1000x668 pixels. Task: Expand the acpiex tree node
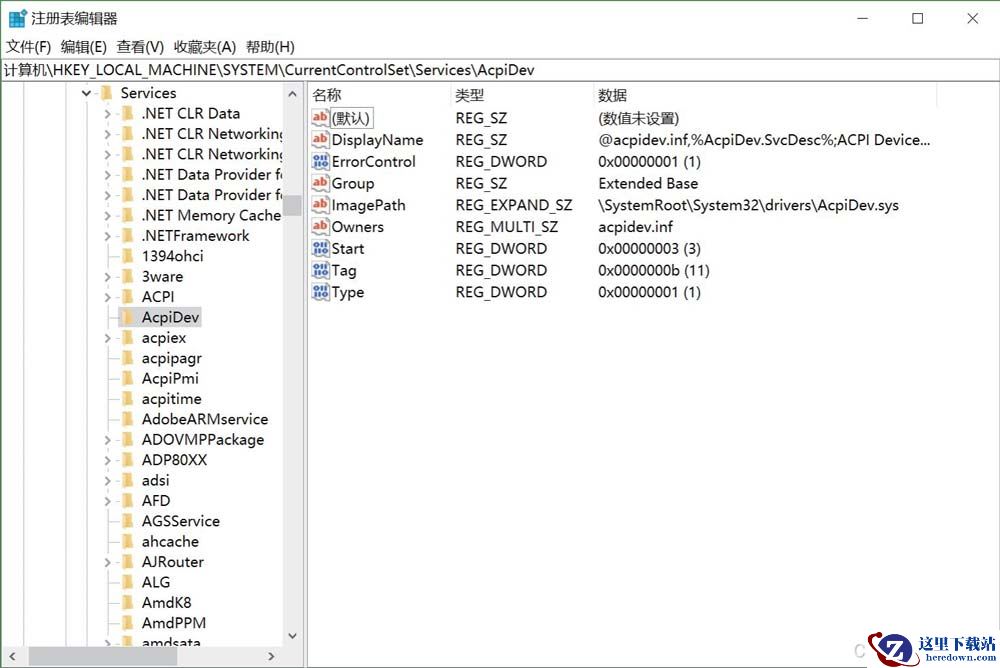tap(107, 338)
